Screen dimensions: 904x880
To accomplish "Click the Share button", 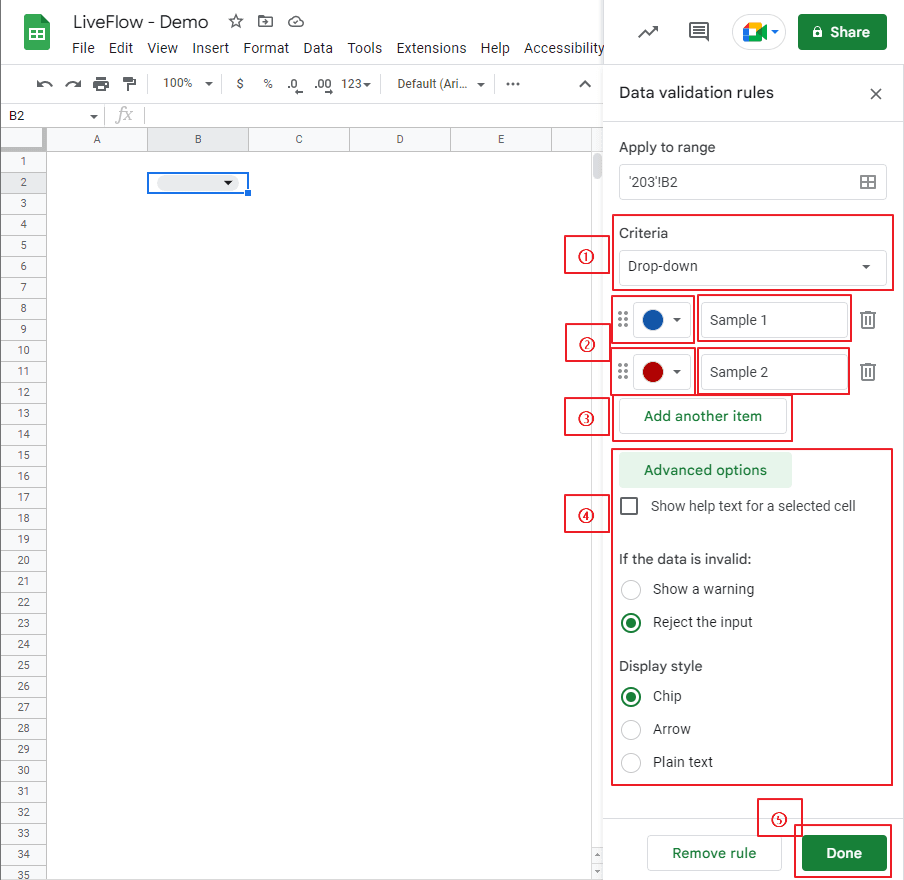I will (842, 32).
